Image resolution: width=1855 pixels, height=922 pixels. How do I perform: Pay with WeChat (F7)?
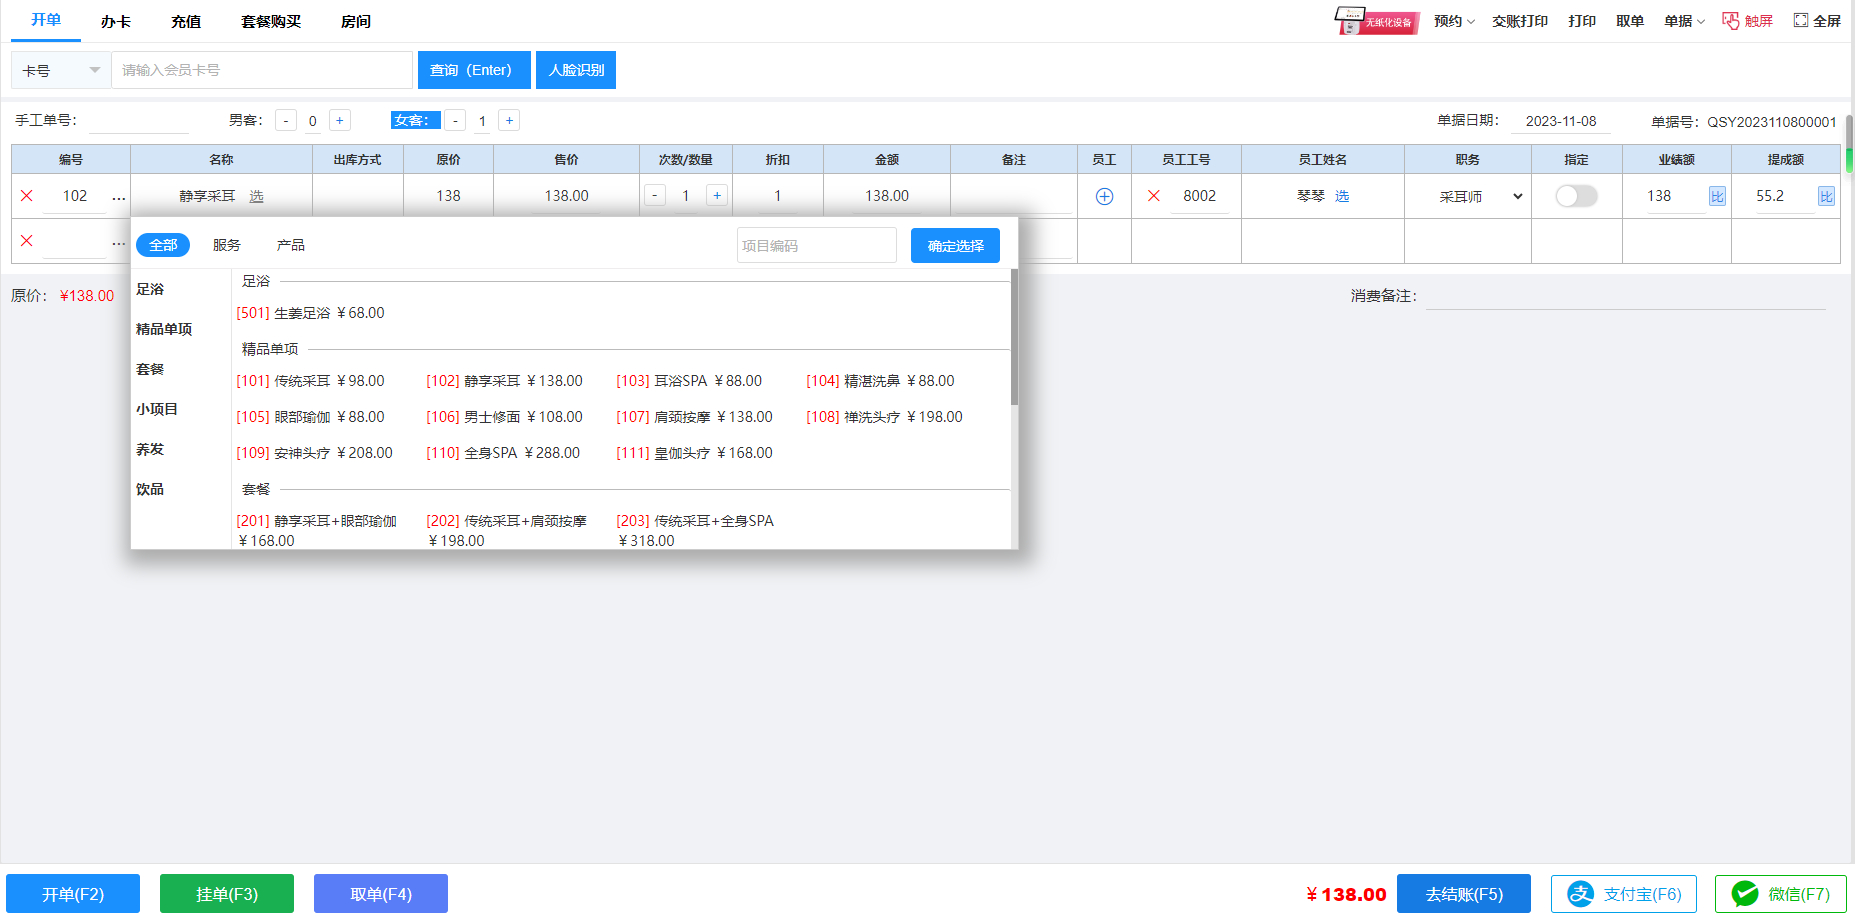1781,894
